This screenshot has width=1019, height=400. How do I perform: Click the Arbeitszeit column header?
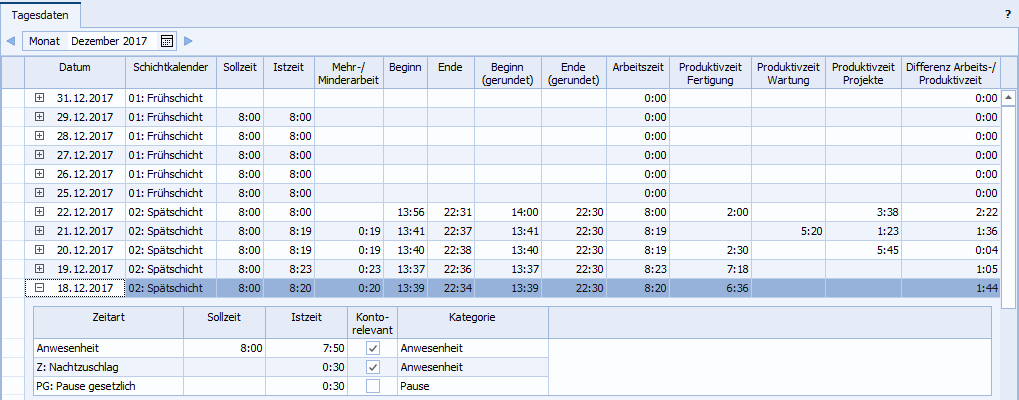637,68
